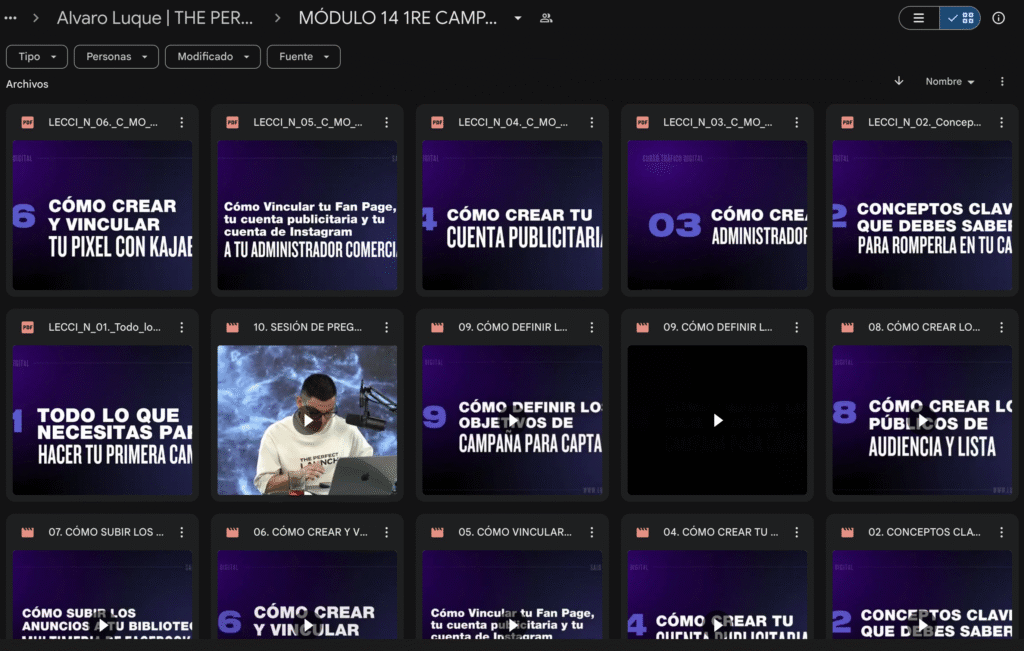Open the Fuente filter dropdown
1024x651 pixels.
pos(304,57)
